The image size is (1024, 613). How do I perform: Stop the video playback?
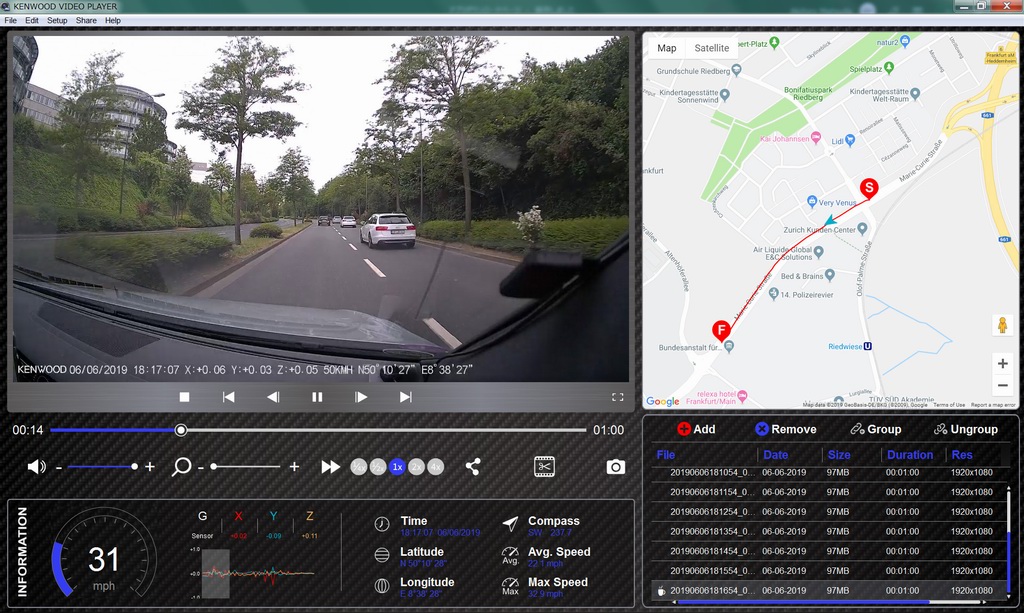click(184, 397)
